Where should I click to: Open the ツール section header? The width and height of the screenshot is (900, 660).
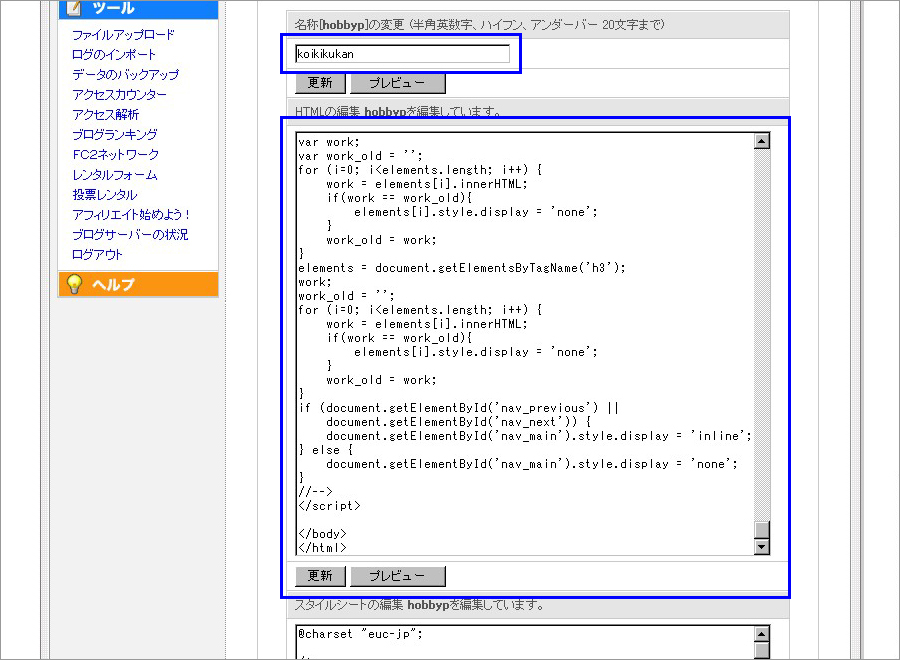(138, 9)
